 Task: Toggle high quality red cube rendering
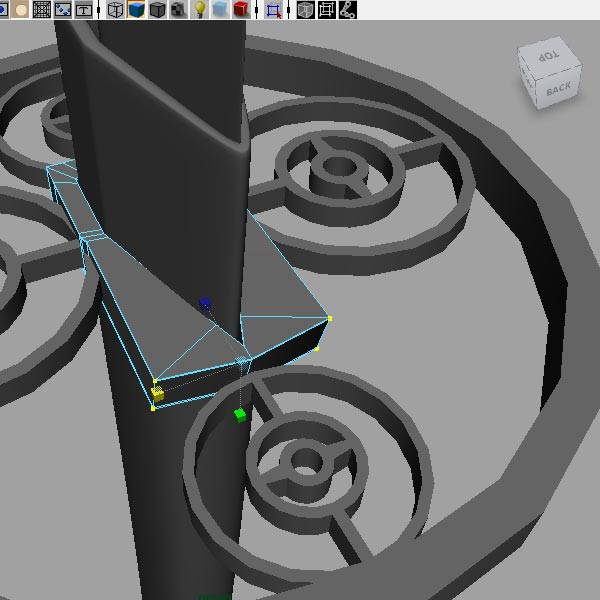tap(241, 10)
